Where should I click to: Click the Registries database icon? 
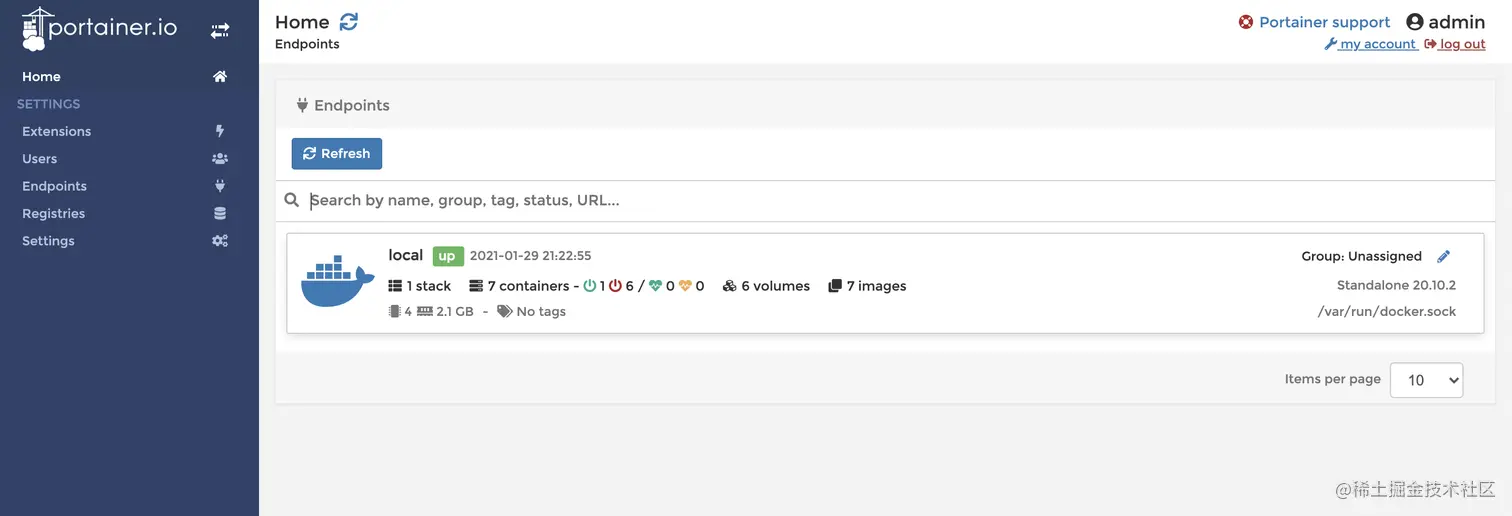coord(220,213)
